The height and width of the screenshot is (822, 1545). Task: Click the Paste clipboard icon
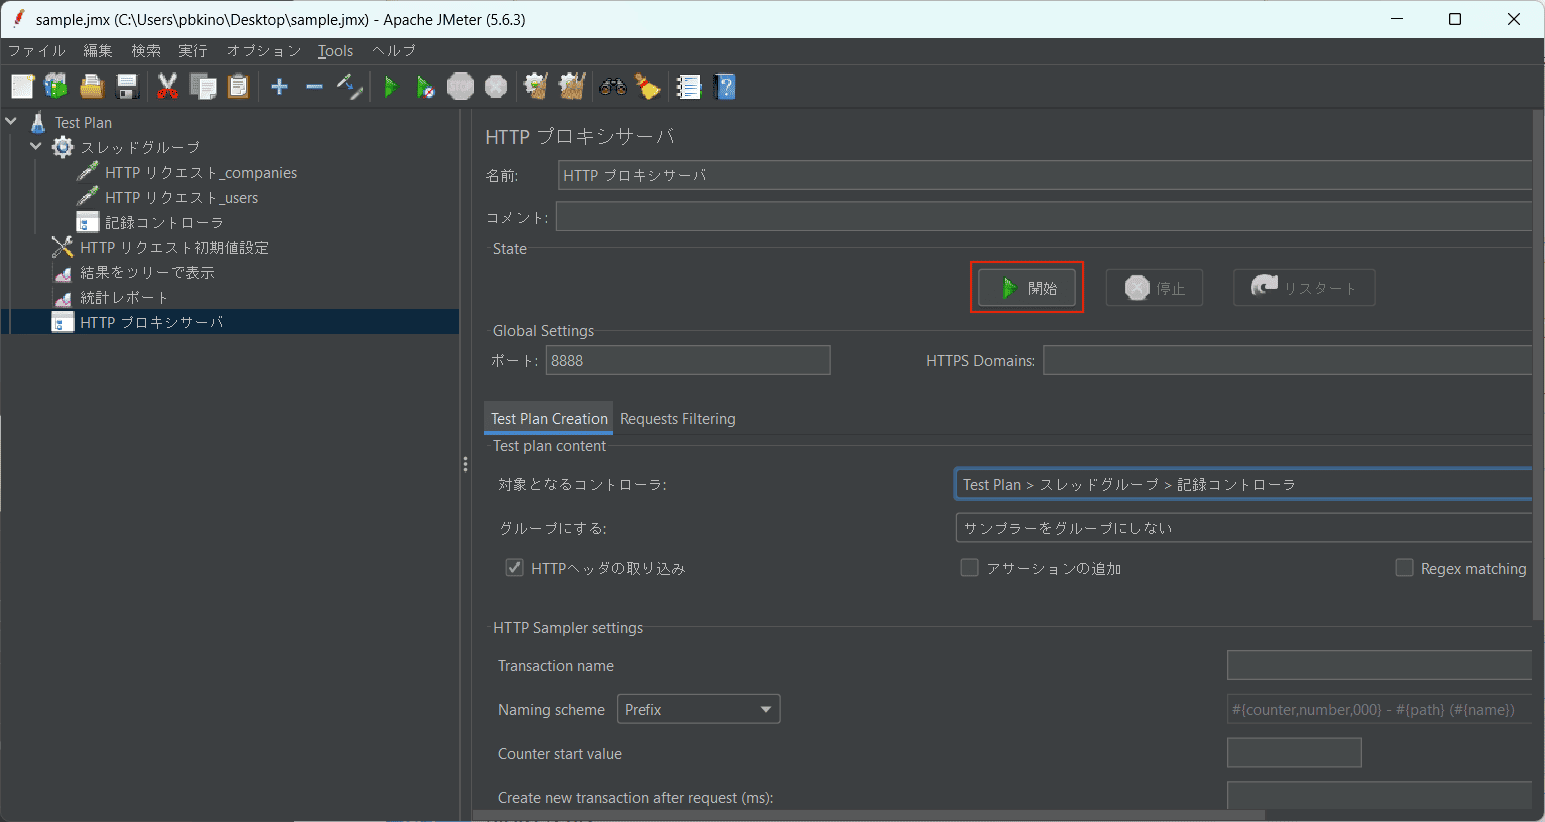pyautogui.click(x=238, y=87)
